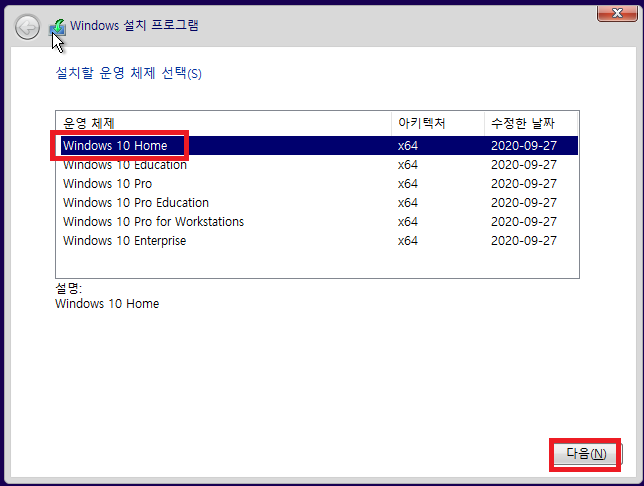Screen dimensions: 644x486
Task: Click date 2020-09-27 in Pro for Workstations row
Action: [x=524, y=221]
